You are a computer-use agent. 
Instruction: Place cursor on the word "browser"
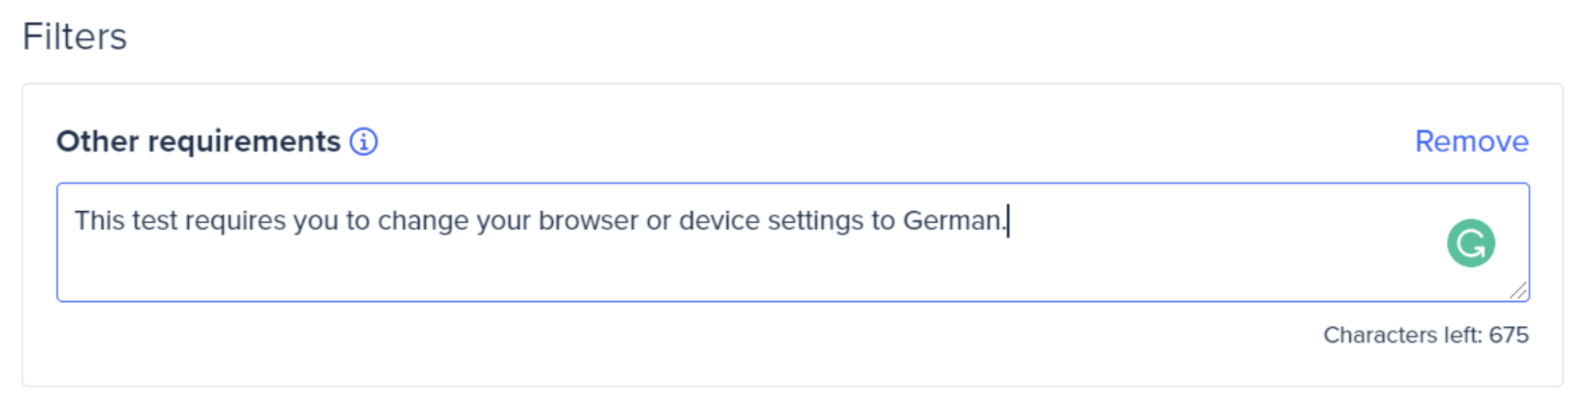coord(588,220)
